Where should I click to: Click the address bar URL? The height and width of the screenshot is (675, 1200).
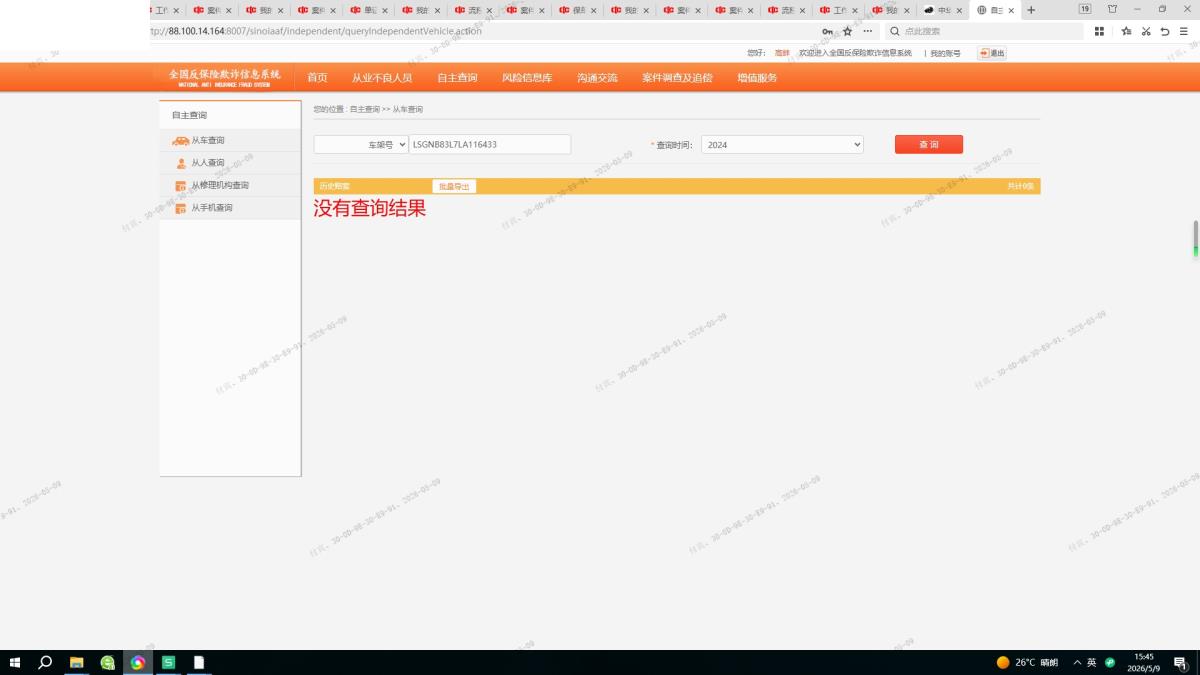pyautogui.click(x=316, y=32)
